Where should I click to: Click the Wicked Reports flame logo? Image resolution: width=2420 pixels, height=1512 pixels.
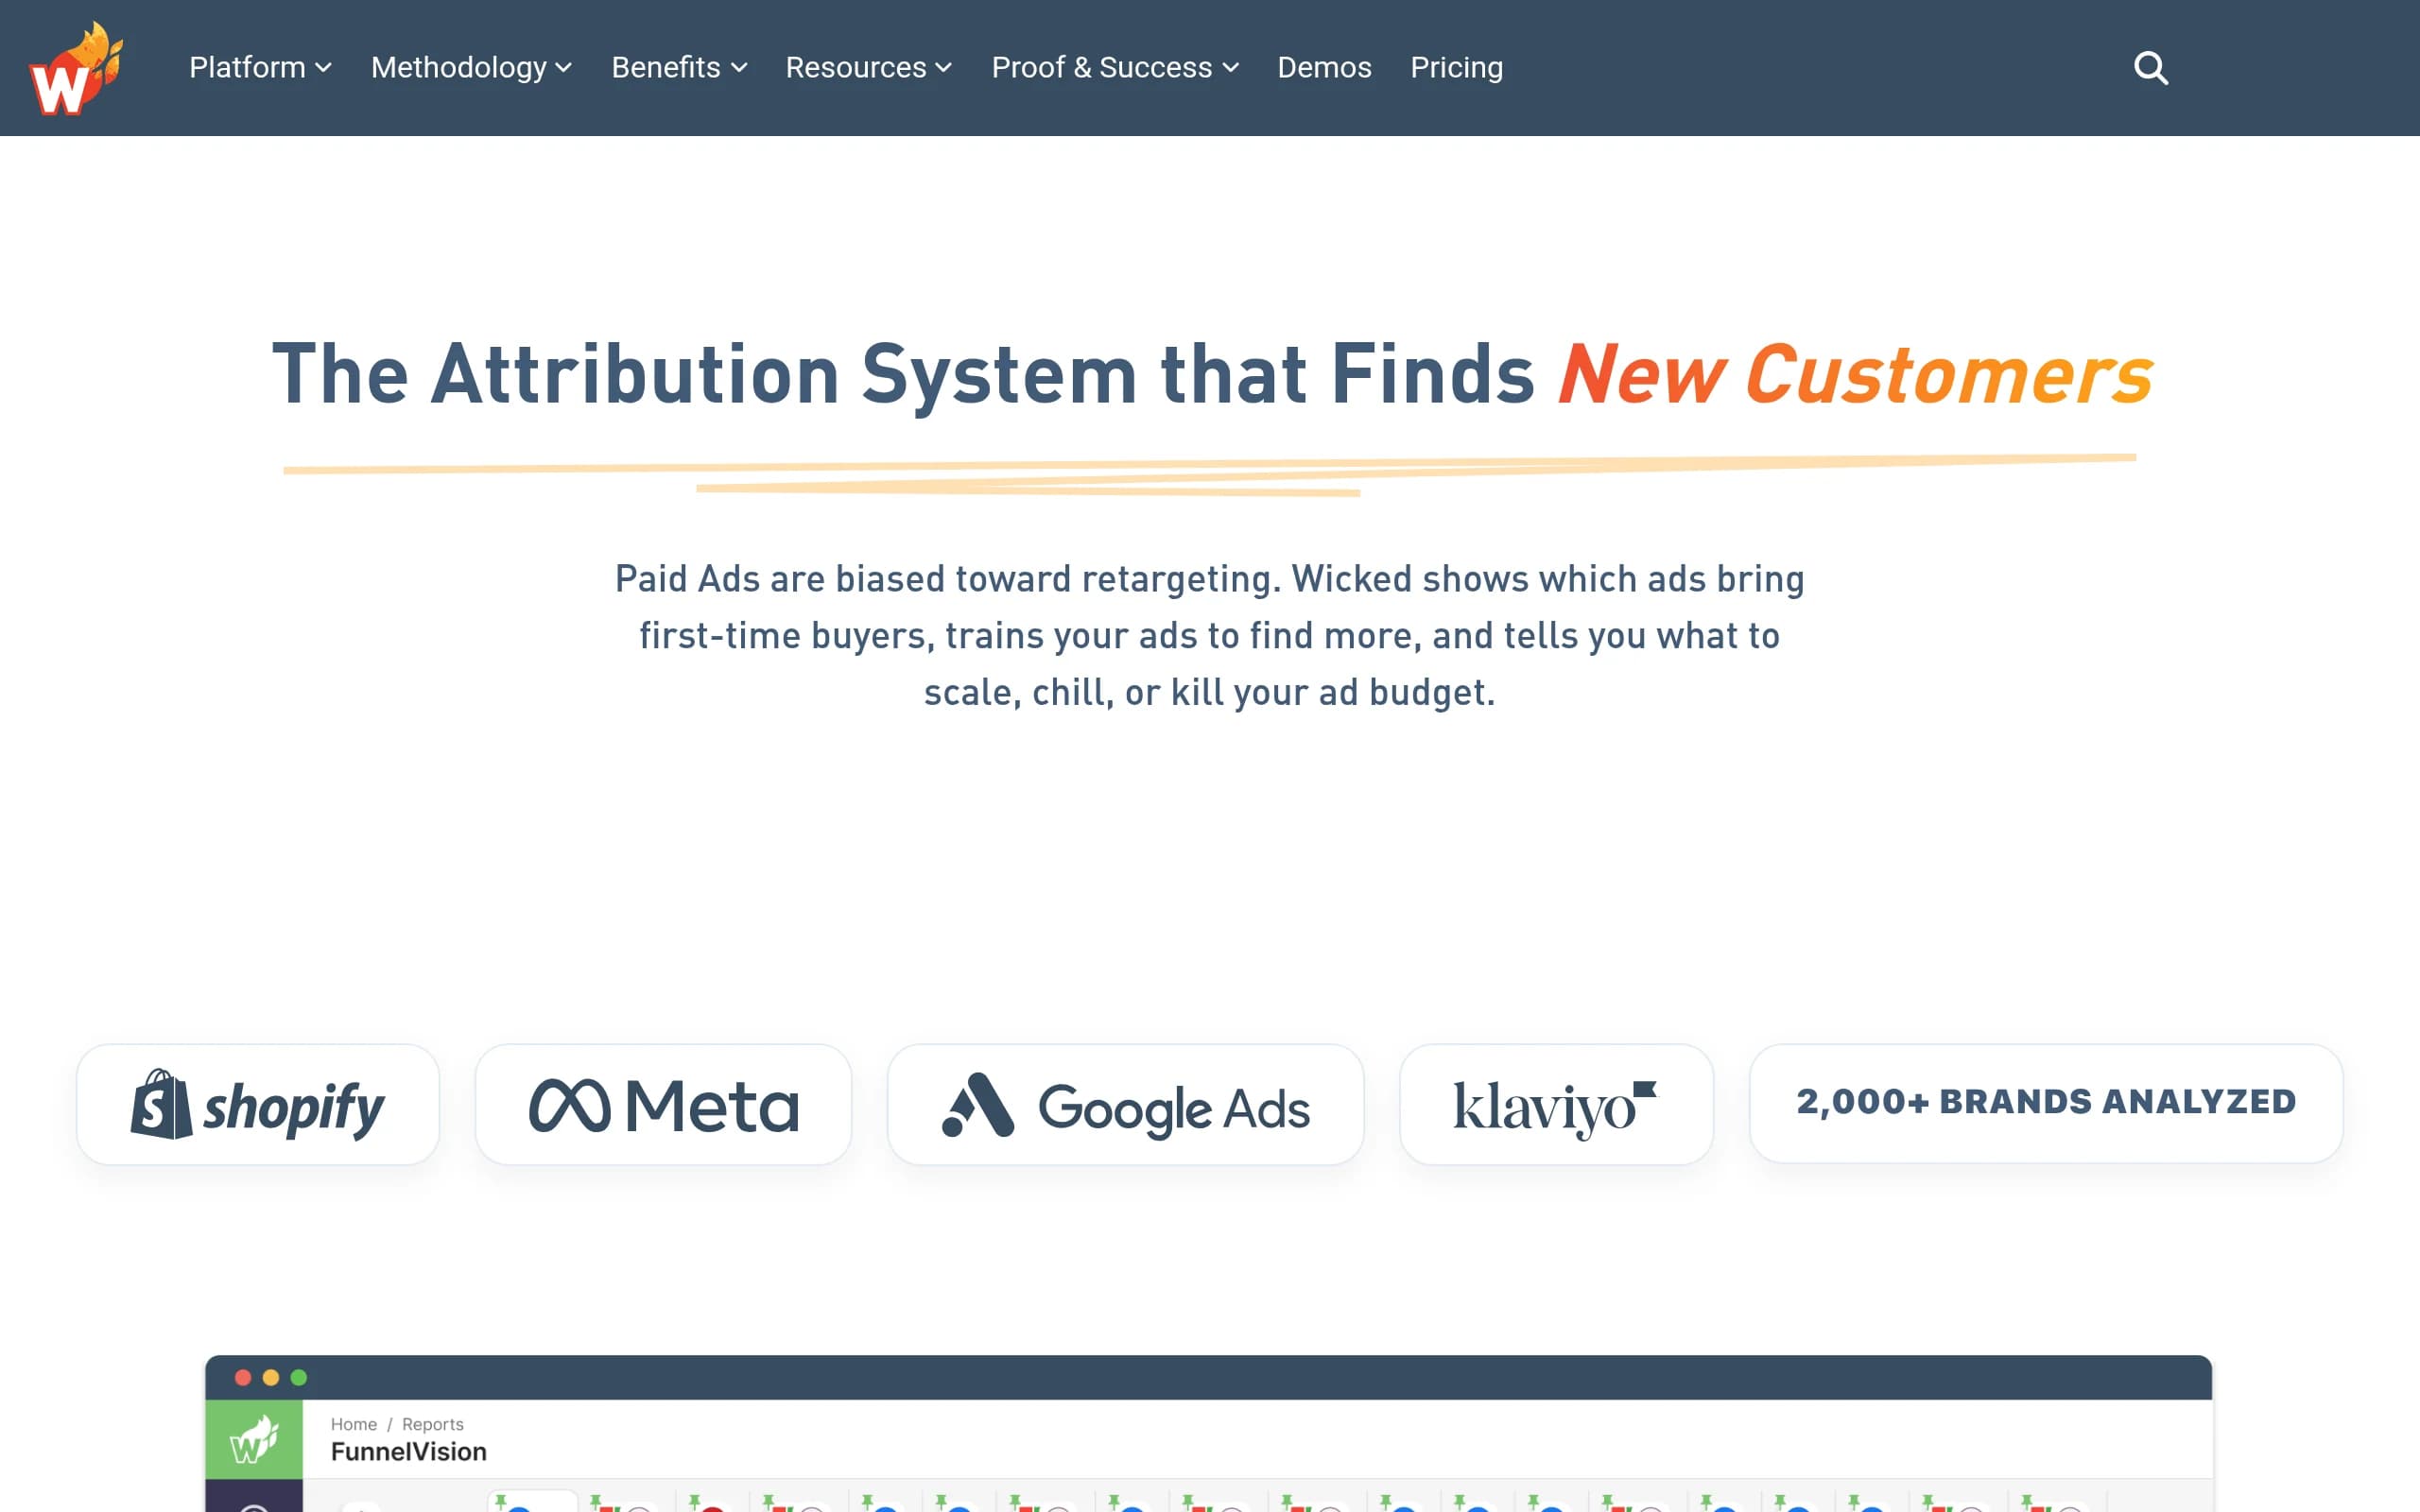[76, 68]
